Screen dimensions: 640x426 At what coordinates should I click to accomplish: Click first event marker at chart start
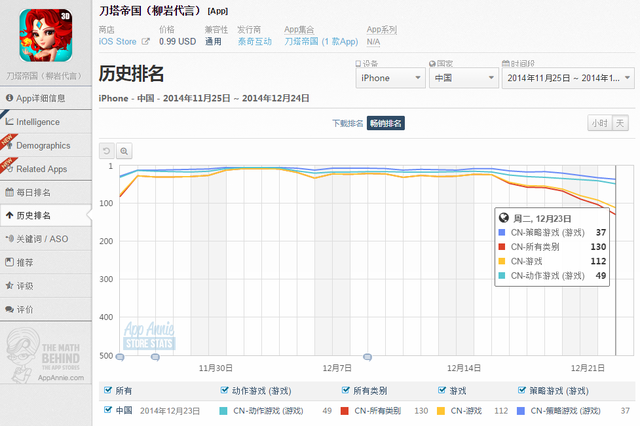click(x=120, y=357)
